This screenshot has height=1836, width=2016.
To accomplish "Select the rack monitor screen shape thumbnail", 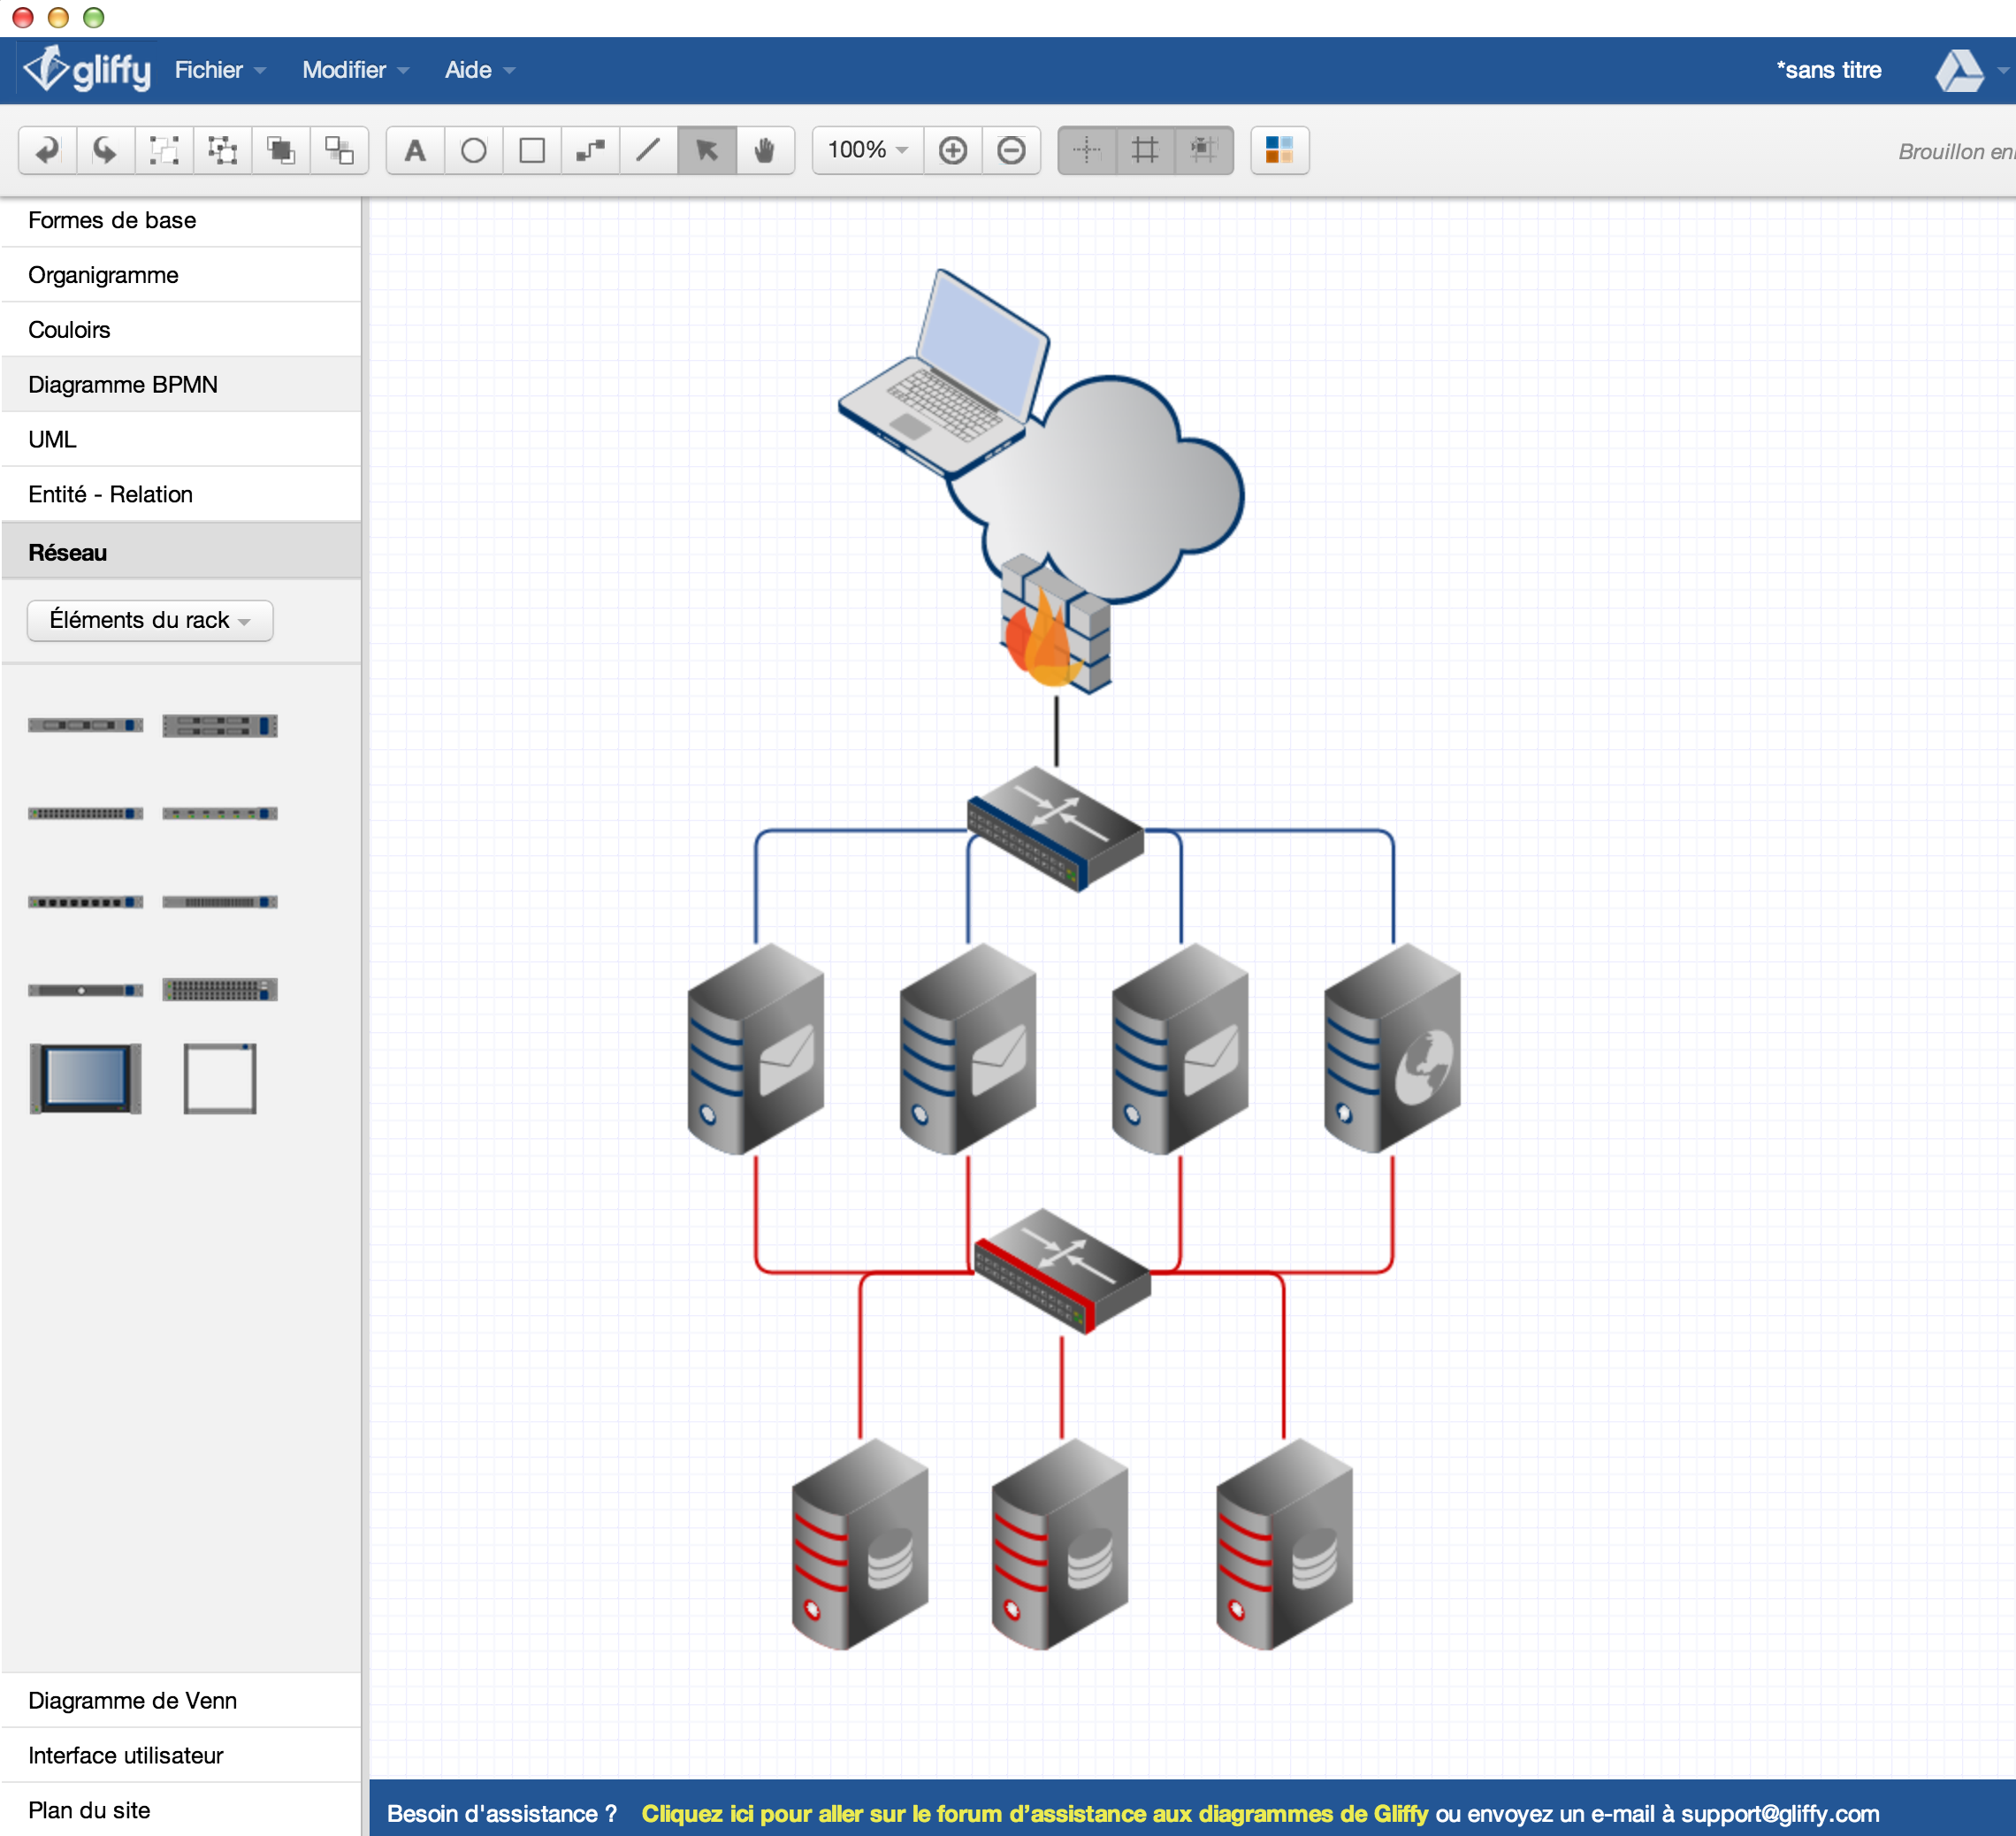I will (86, 1078).
